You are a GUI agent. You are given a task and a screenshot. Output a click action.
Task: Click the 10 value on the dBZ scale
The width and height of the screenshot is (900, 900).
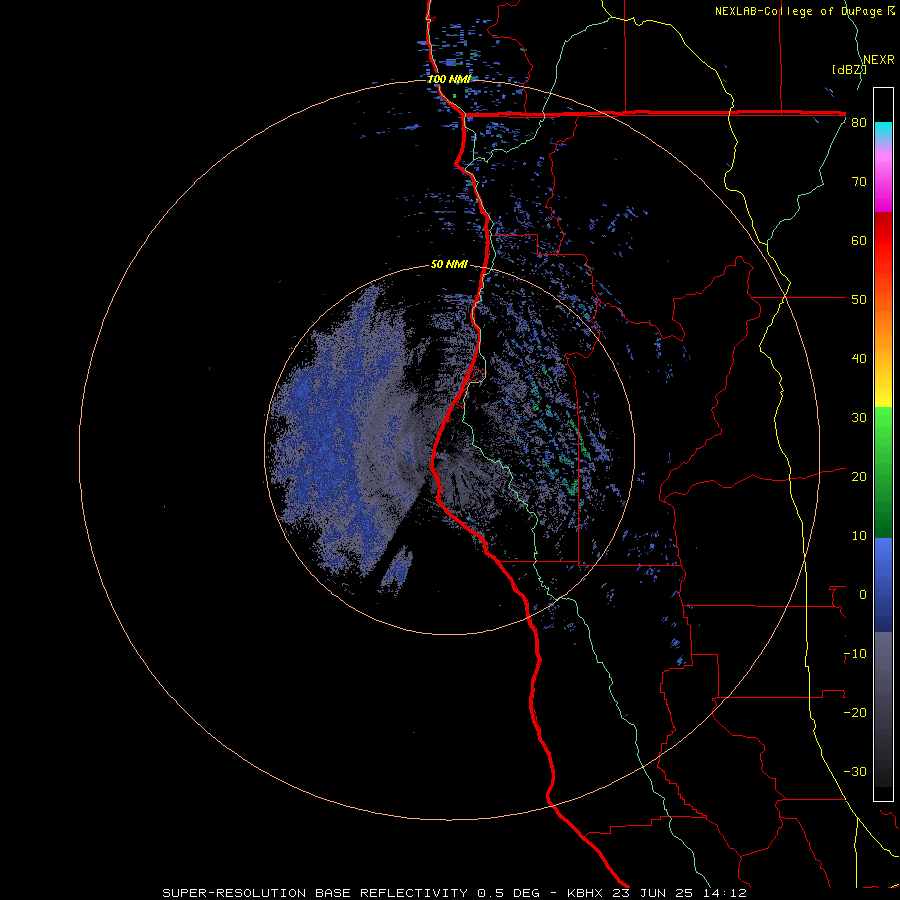pos(859,536)
